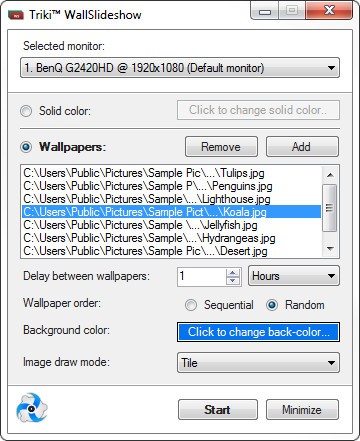360x441 pixels.
Task: Click the blue back-color swatch button
Action: [x=258, y=332]
